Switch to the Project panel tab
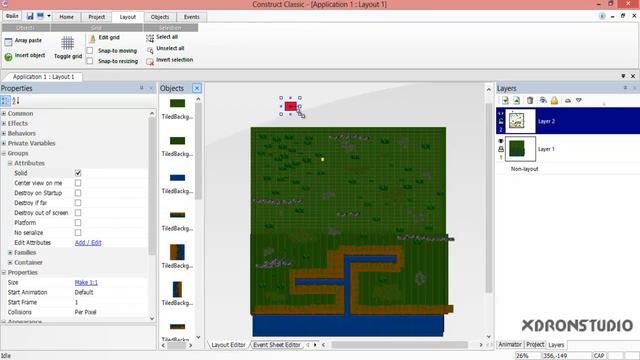The width and height of the screenshot is (640, 360). (535, 344)
